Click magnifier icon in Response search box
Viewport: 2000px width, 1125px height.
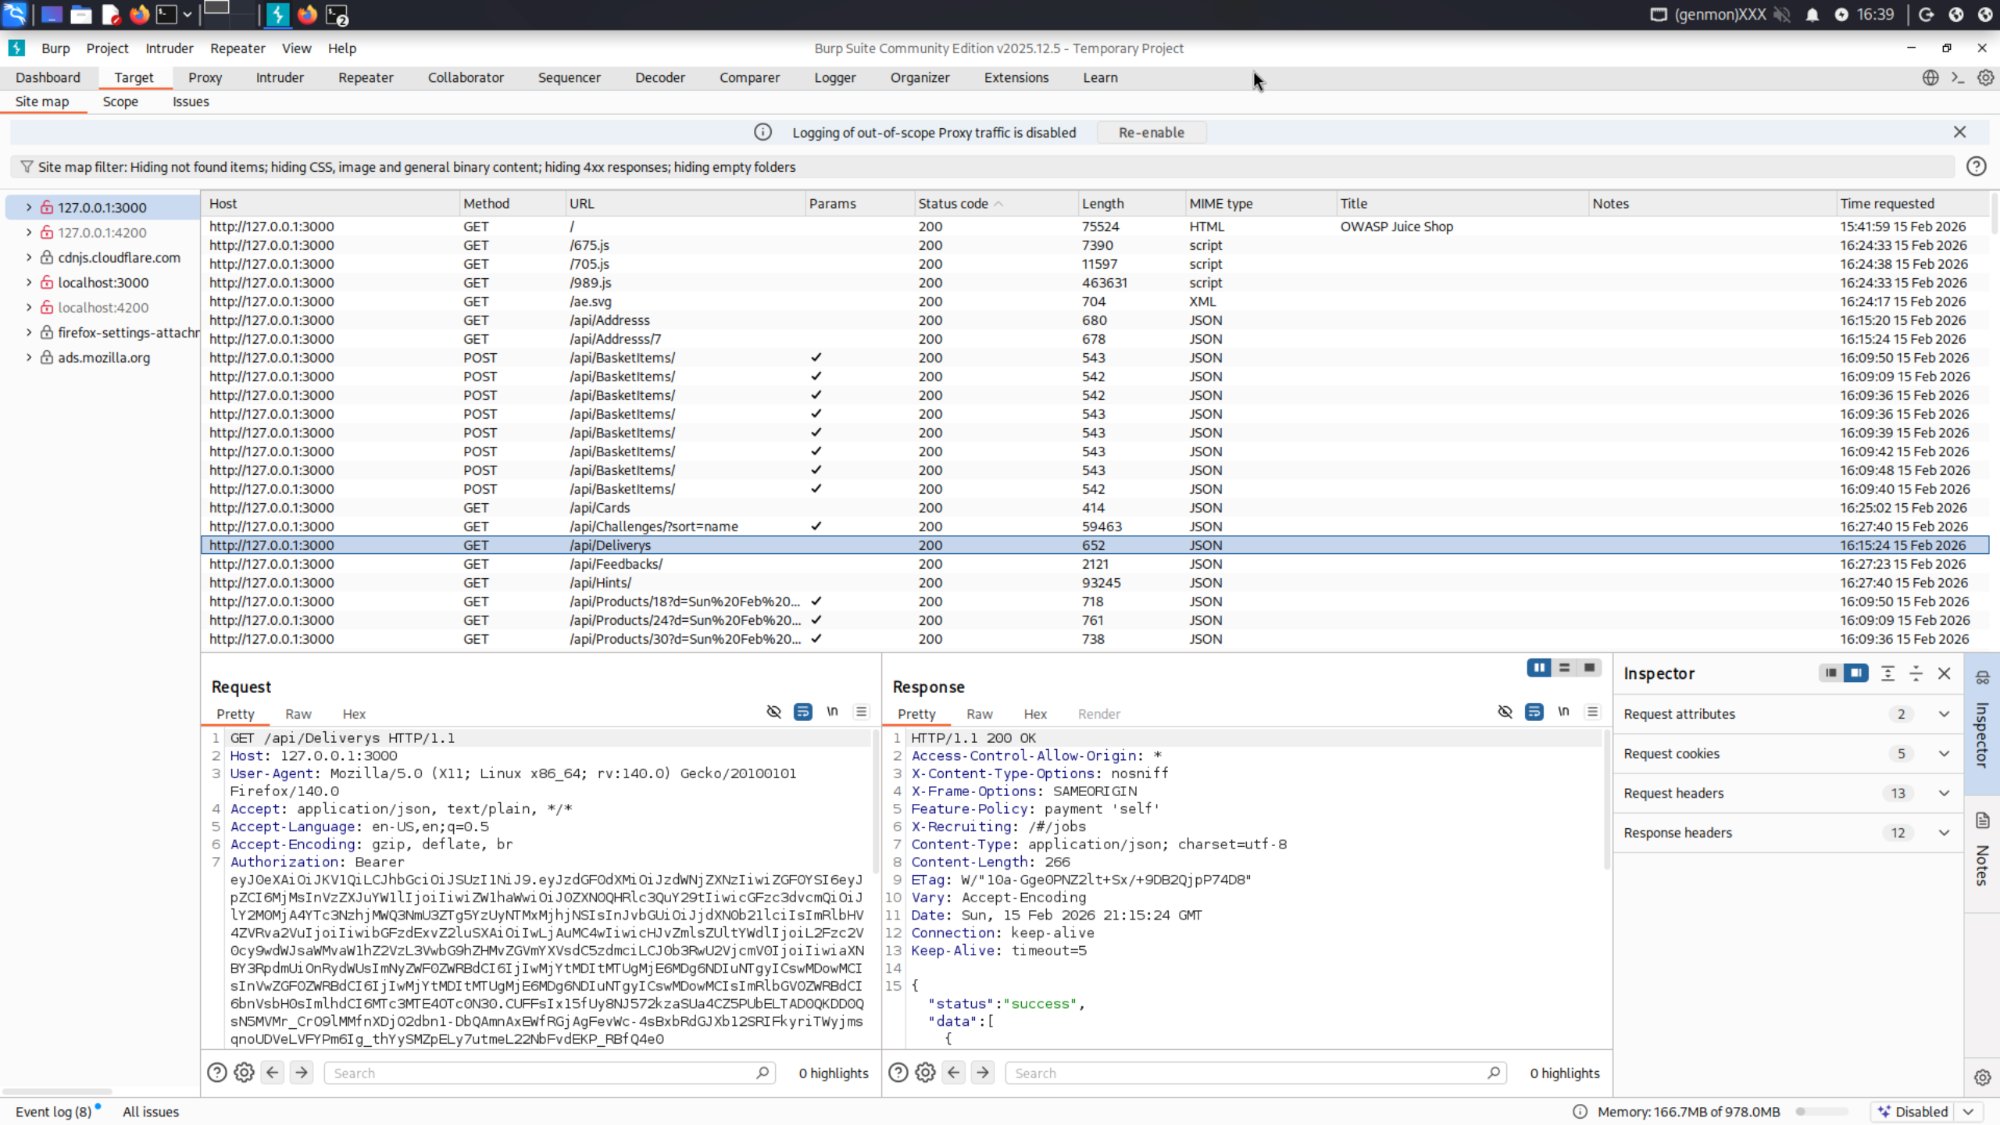1494,1073
